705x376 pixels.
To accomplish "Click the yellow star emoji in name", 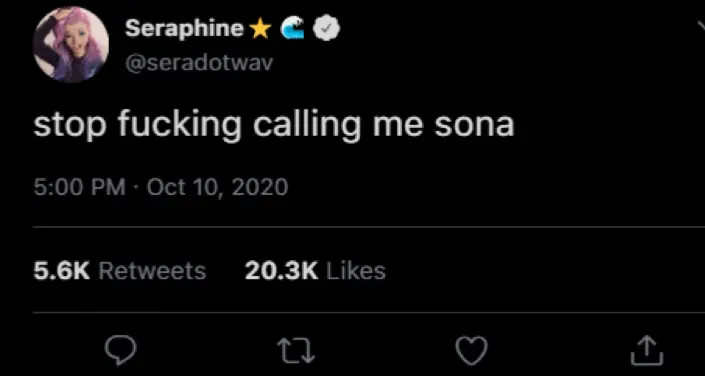I will (x=260, y=30).
